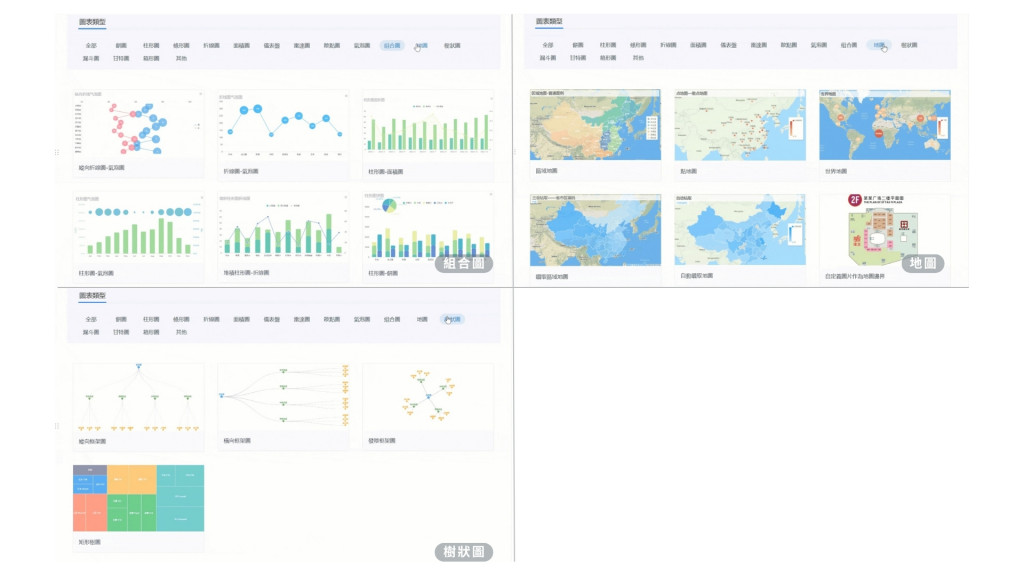The height and width of the screenshot is (576, 1024).
Task: Open the 橫向樹架圖 horizontal tree thumbnail
Action: (x=283, y=397)
